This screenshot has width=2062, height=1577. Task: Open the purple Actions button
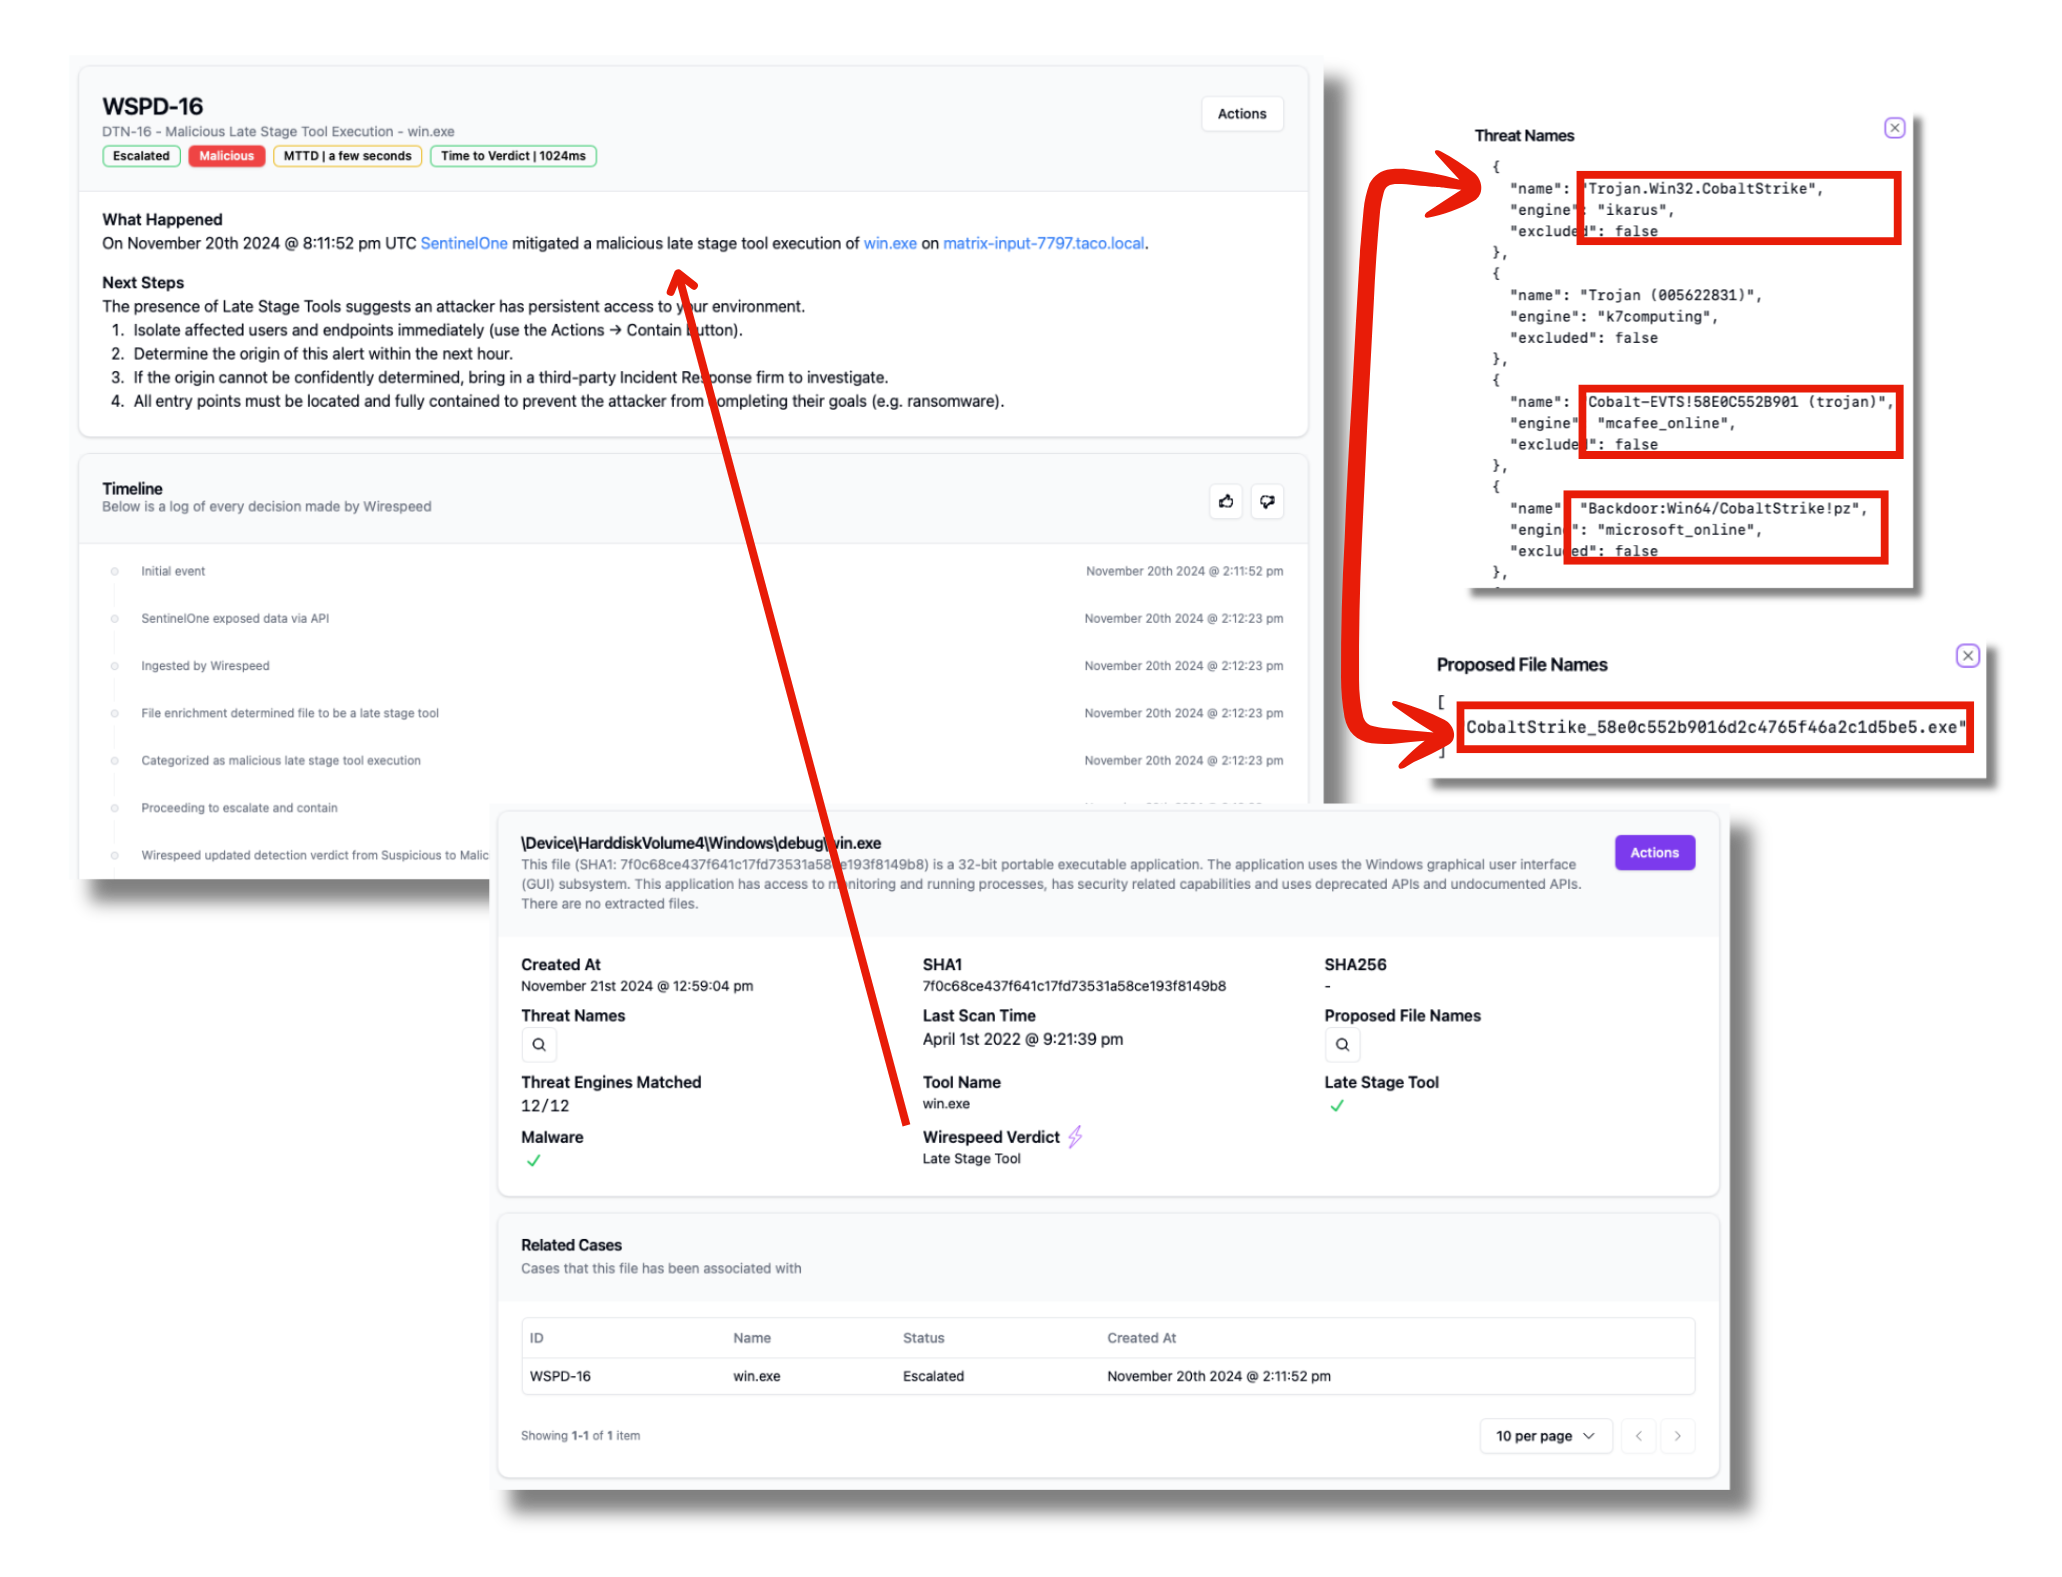coord(1654,853)
